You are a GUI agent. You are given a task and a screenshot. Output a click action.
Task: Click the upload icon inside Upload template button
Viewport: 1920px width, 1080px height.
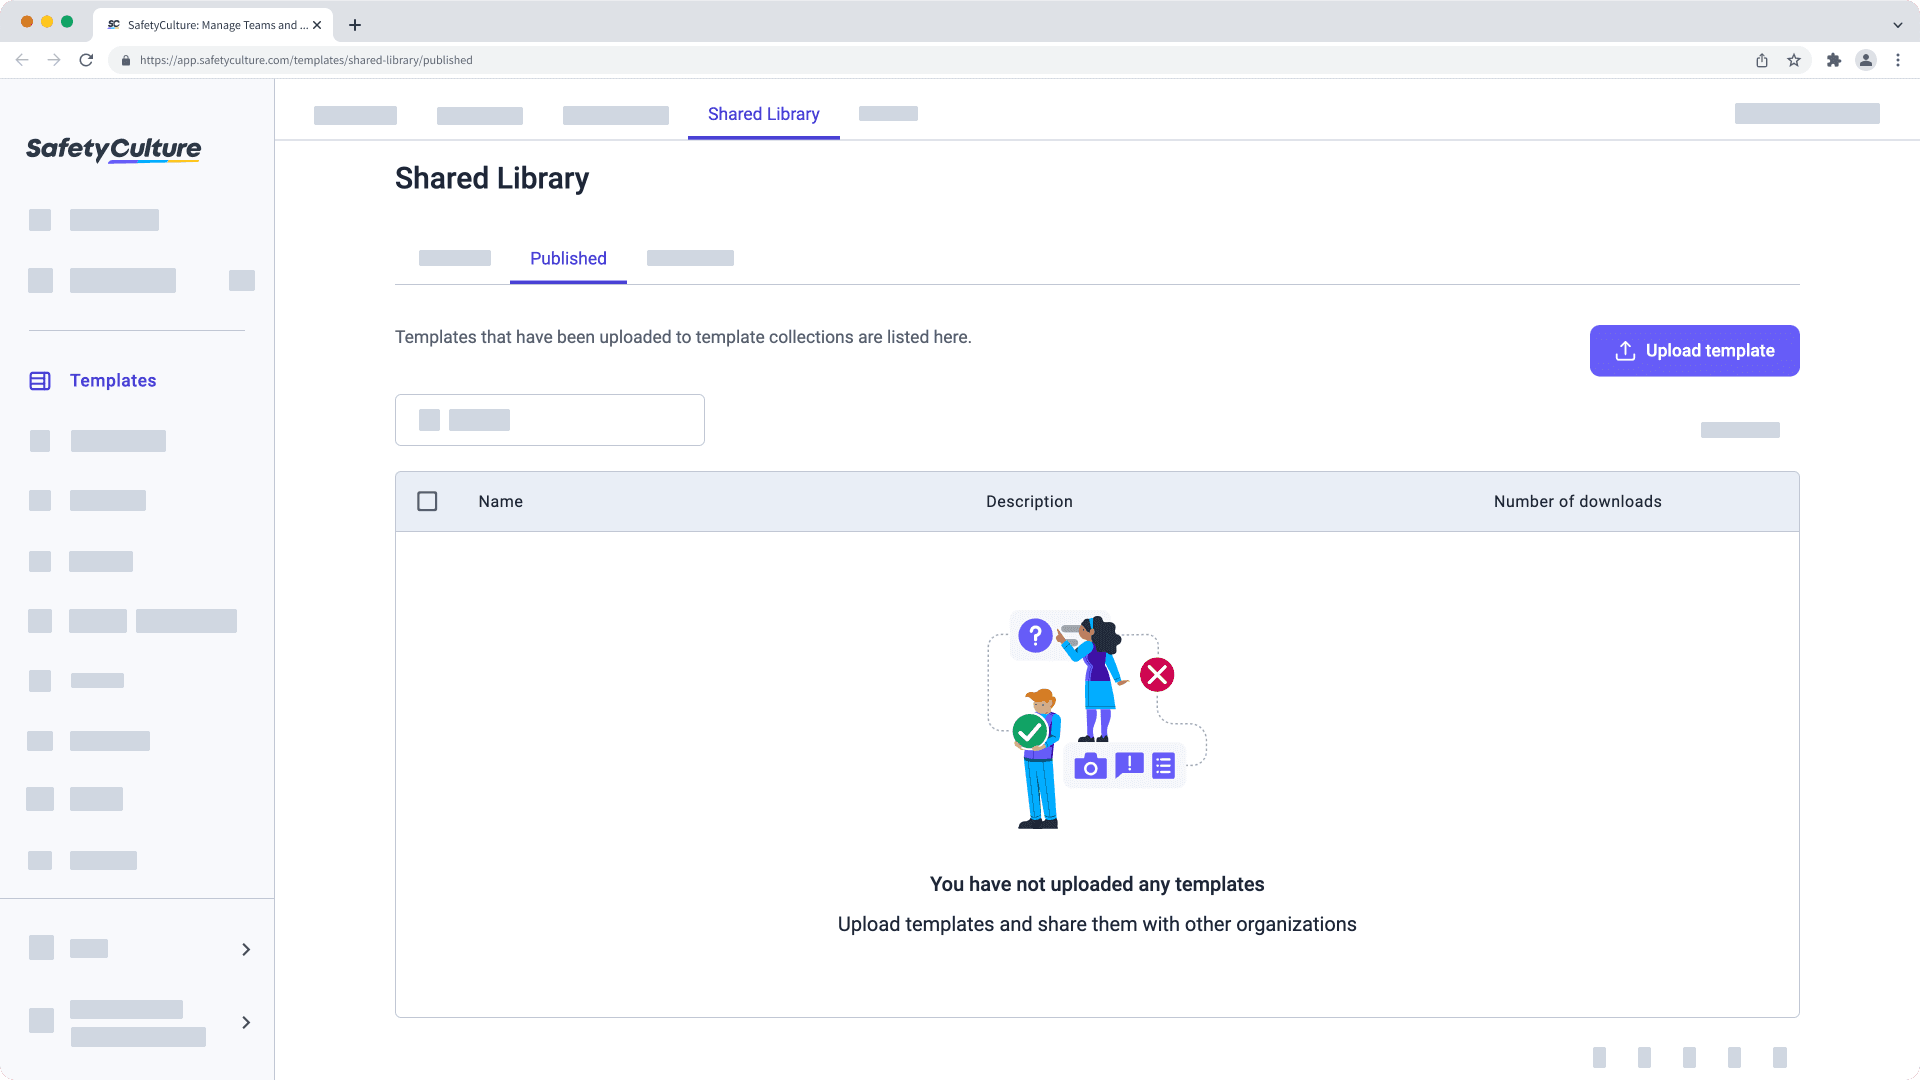click(1625, 351)
